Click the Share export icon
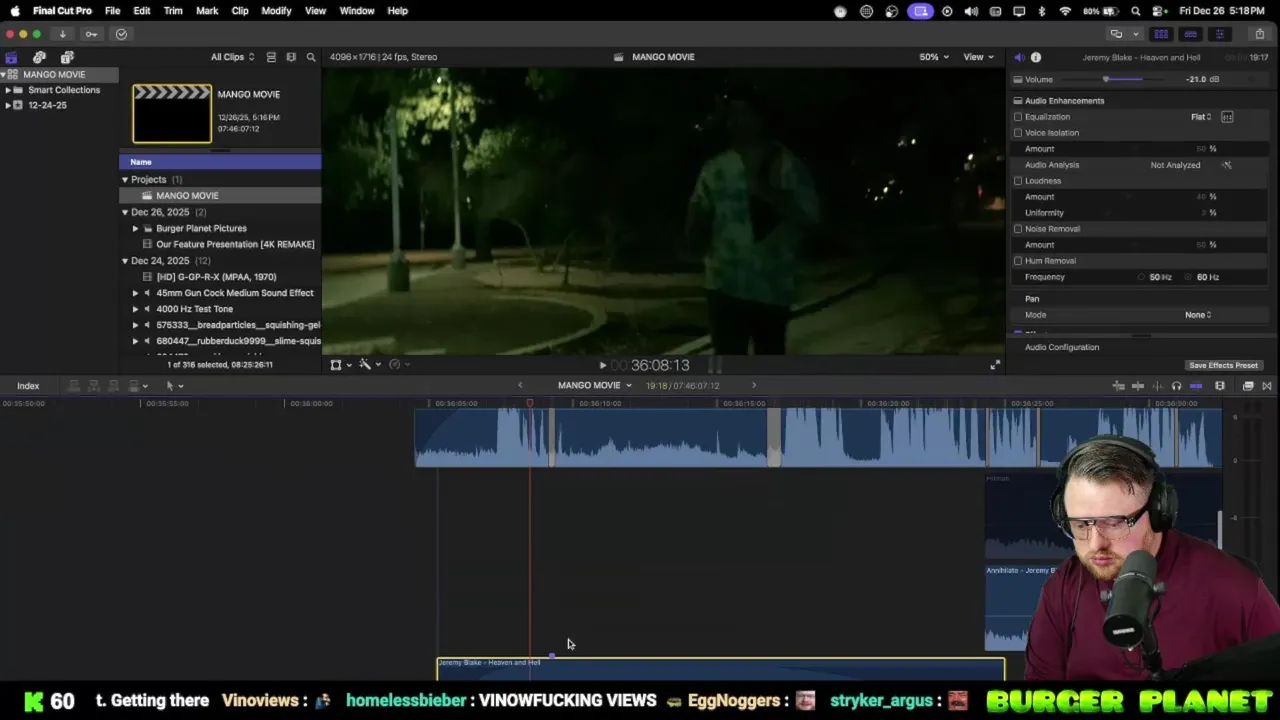1280x720 pixels. pyautogui.click(x=1259, y=34)
